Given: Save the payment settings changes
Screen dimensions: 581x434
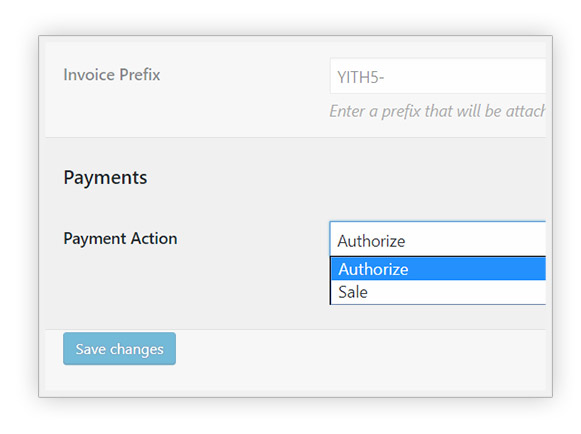Looking at the screenshot, I should [119, 348].
